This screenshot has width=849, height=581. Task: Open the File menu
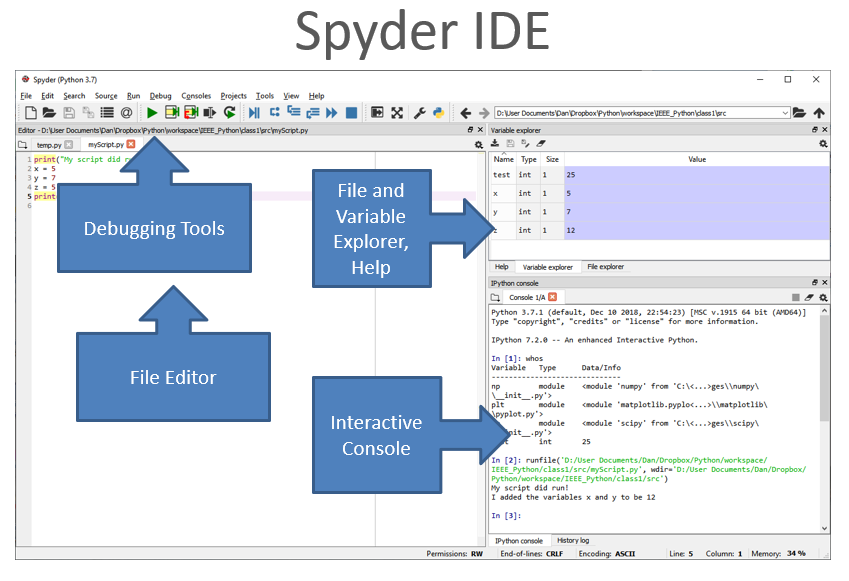pyautogui.click(x=26, y=96)
